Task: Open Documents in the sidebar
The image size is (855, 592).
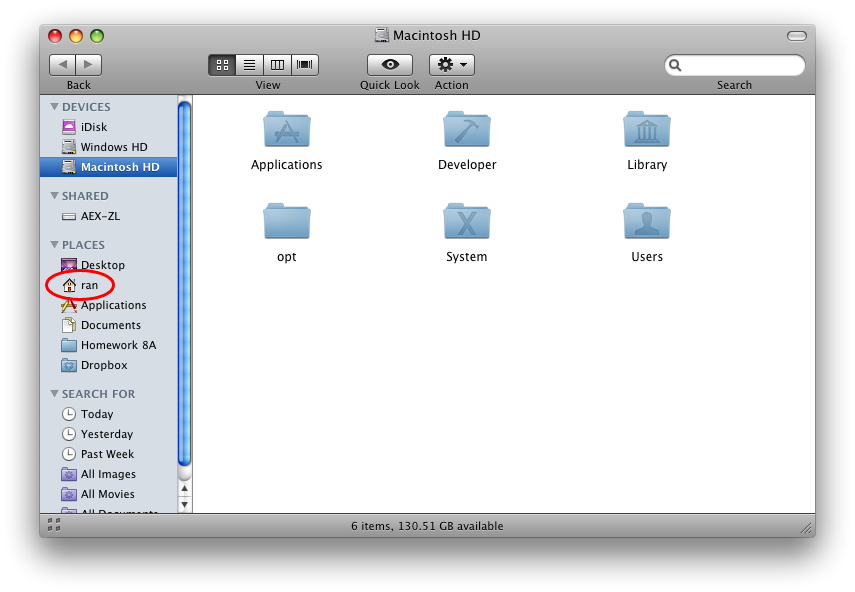Action: point(109,325)
